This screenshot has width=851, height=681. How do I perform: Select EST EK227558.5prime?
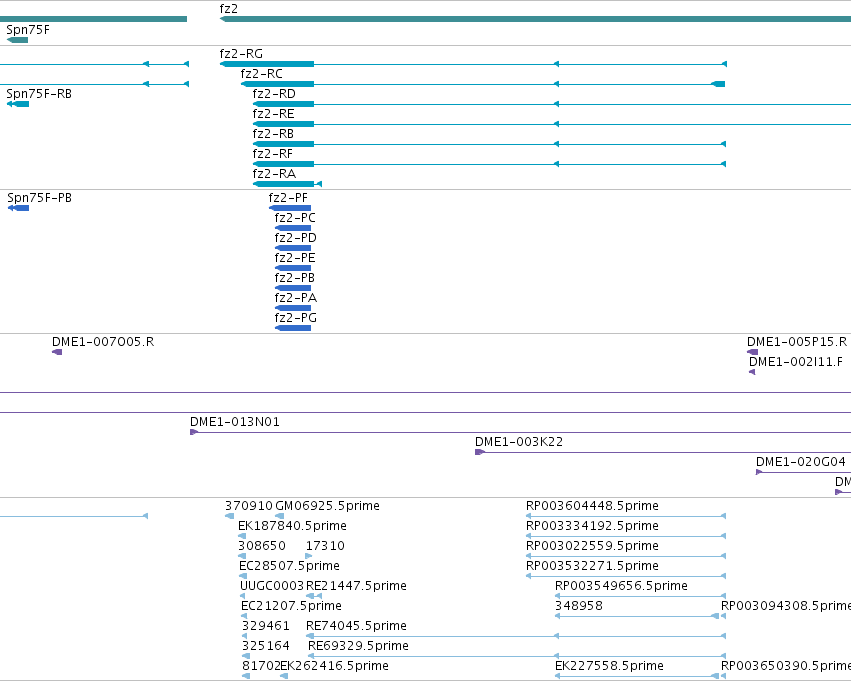pos(637,676)
